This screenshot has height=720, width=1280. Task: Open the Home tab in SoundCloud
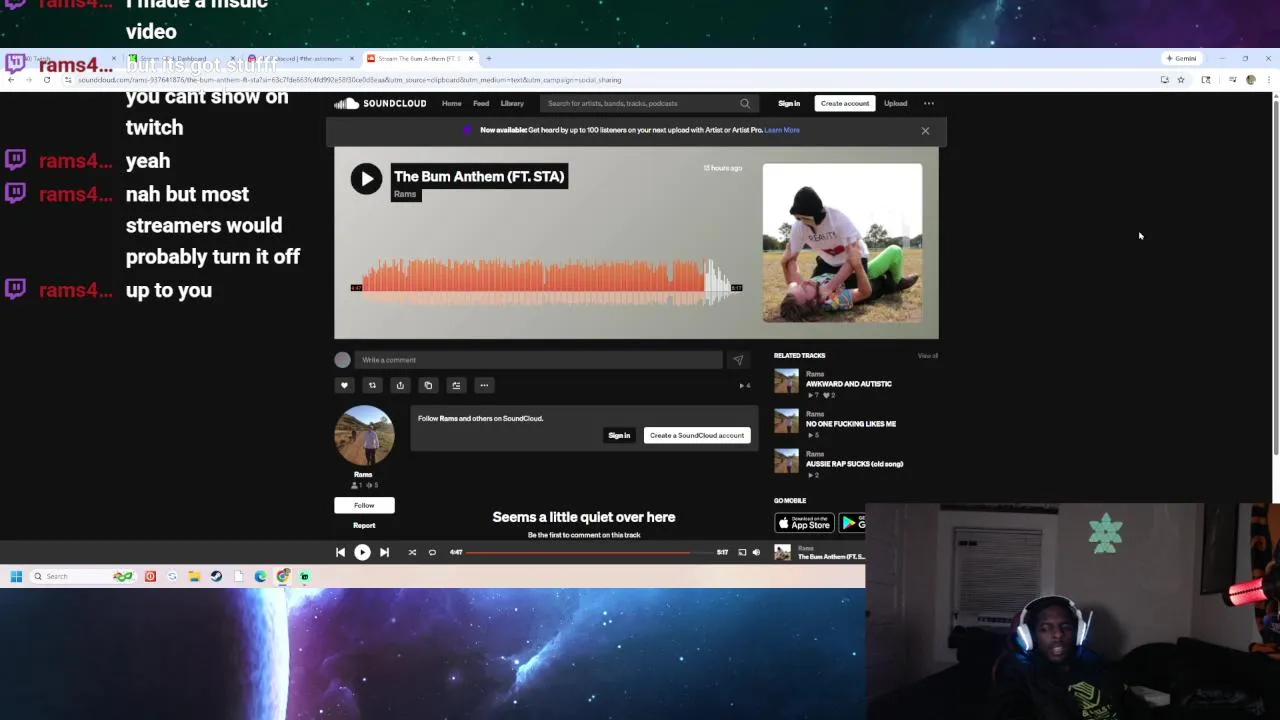(452, 103)
